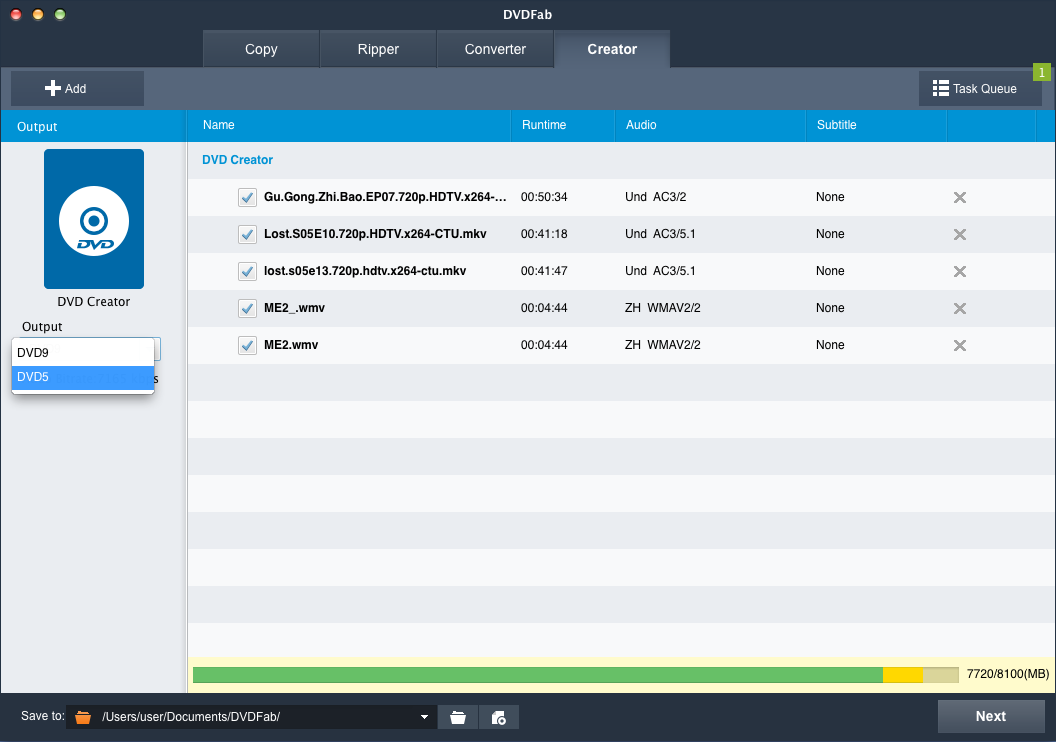Screen dimensions: 1056x742
Task: Select the Und AC3/2 audio cell
Action: [x=655, y=197]
